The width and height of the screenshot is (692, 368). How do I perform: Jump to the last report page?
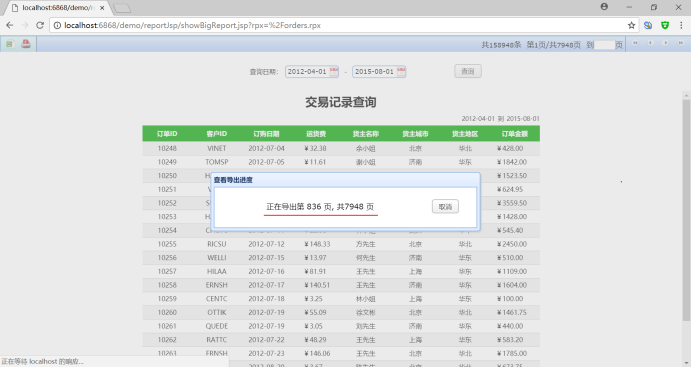[x=681, y=43]
